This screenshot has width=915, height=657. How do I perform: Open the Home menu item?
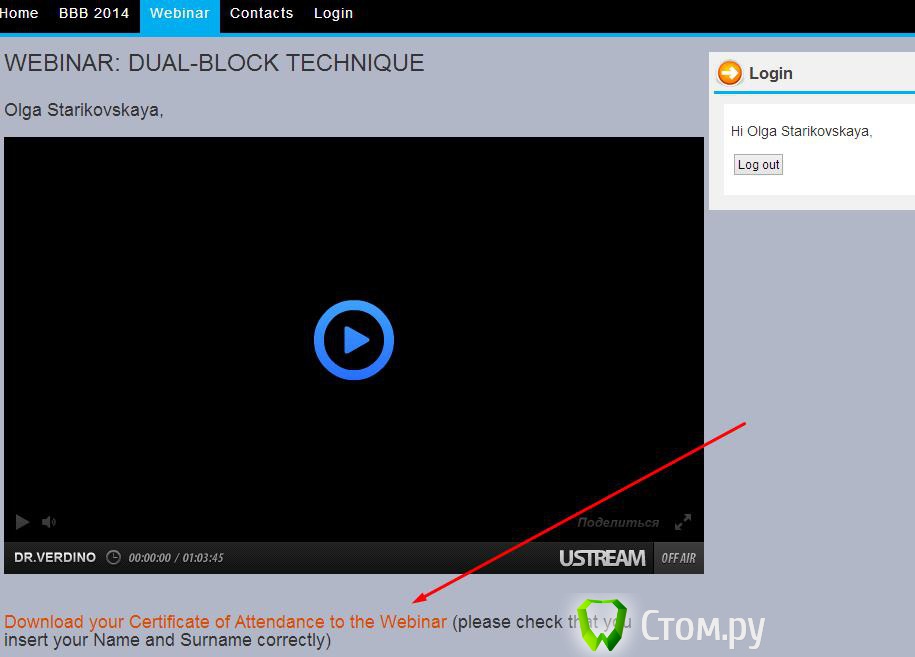19,14
